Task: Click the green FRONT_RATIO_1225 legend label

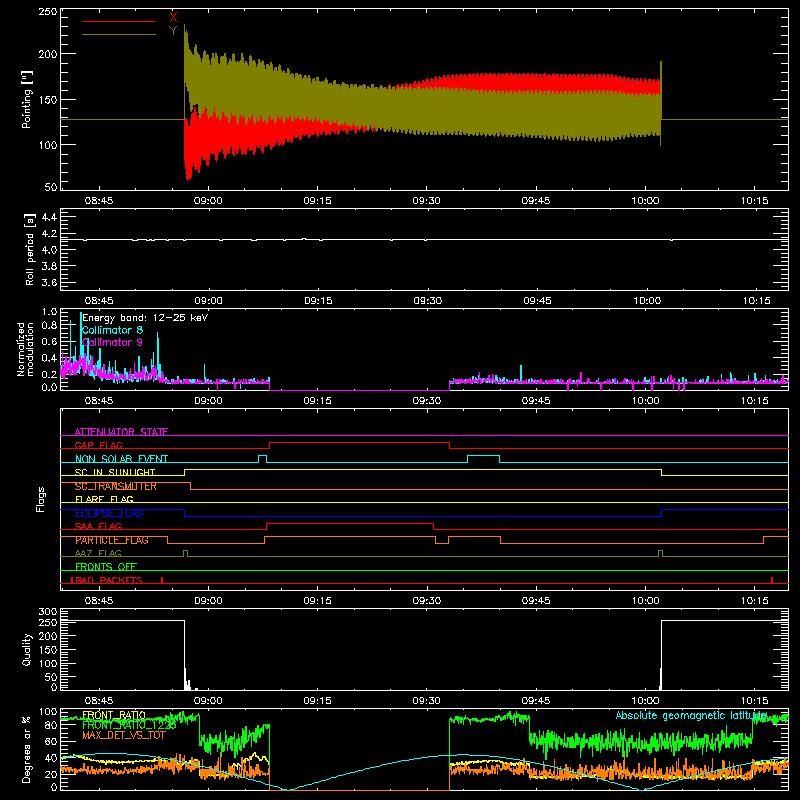Action: (x=129, y=725)
